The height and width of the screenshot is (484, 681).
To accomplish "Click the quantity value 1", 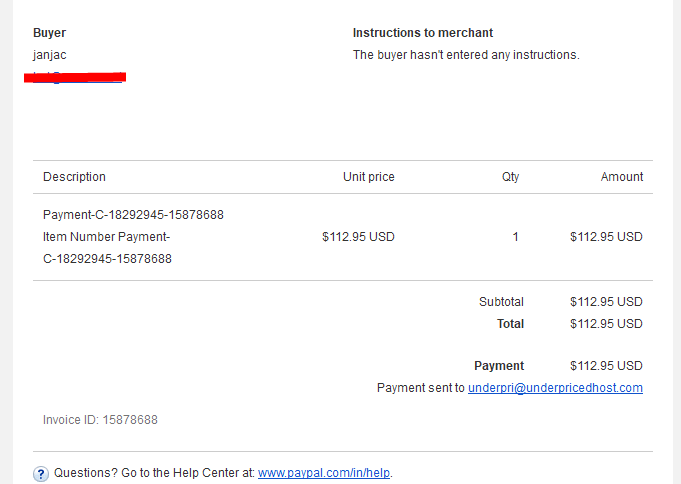I will [516, 237].
